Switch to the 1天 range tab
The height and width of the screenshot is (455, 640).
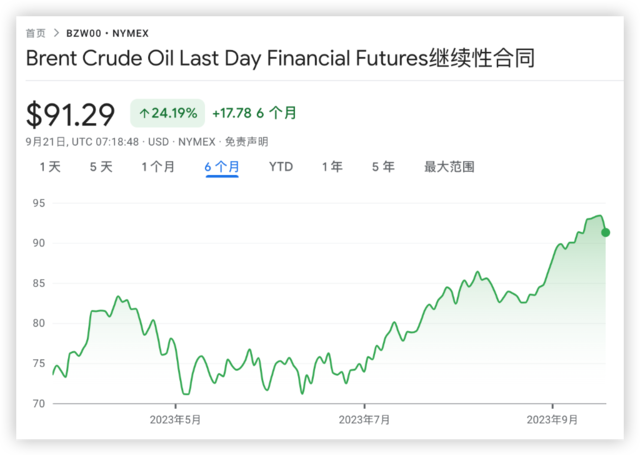50,167
